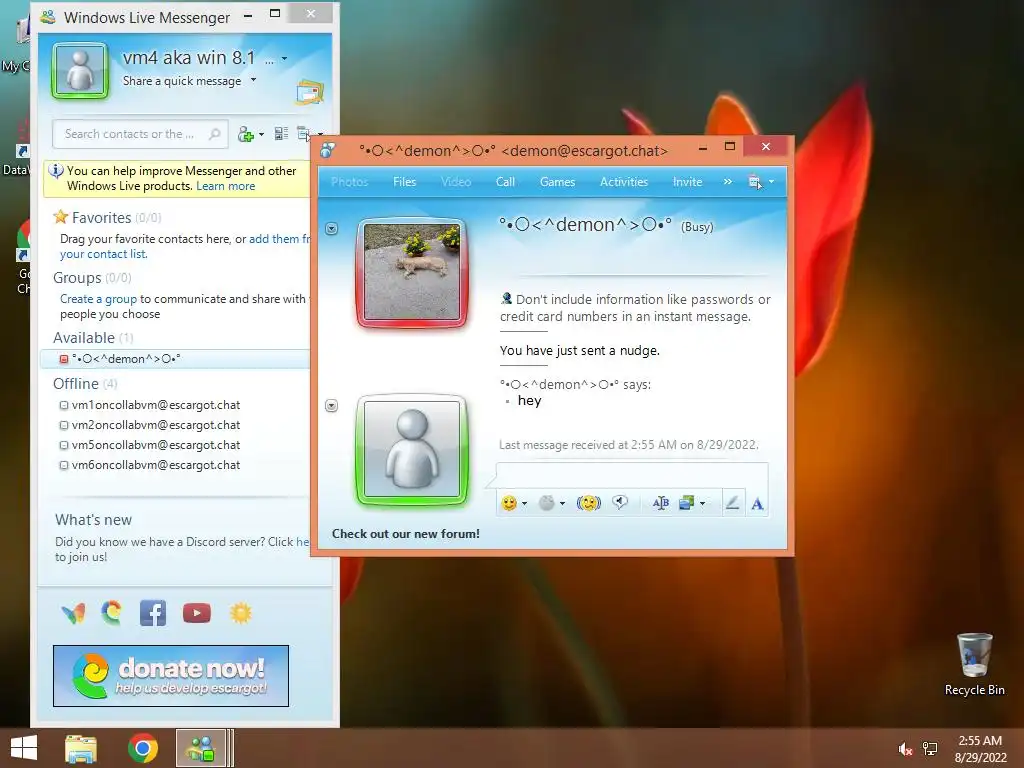1024x768 pixels.
Task: Select vm5oncollabvm@escargot.chat contact
Action: (x=155, y=445)
